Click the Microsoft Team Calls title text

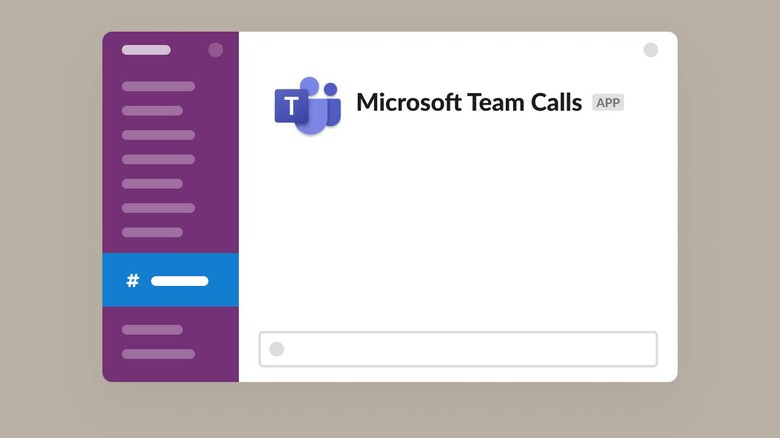click(469, 103)
